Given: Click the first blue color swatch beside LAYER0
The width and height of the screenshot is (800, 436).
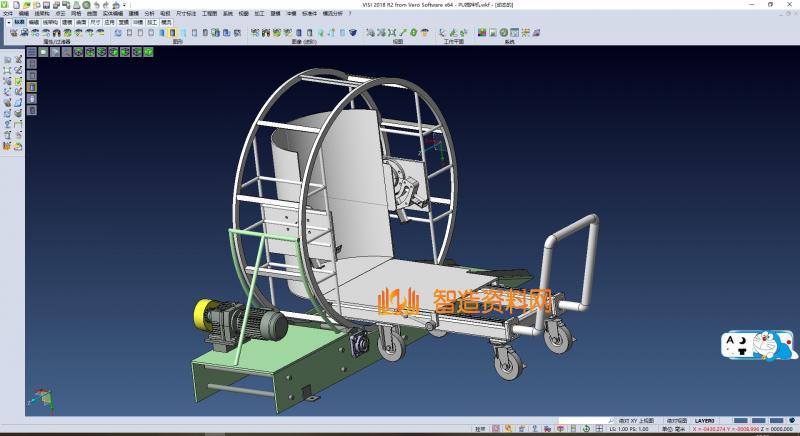Looking at the screenshot, I should [740, 420].
